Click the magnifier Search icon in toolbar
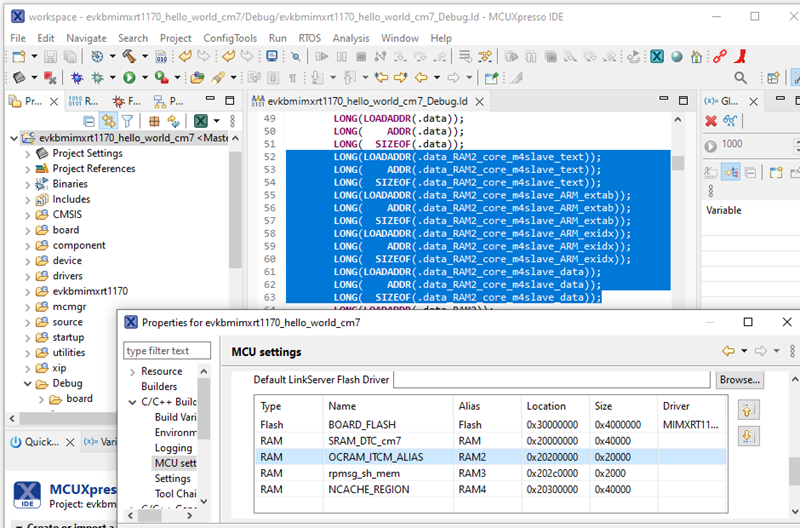Viewport: 800px width, 528px height. pos(740,78)
